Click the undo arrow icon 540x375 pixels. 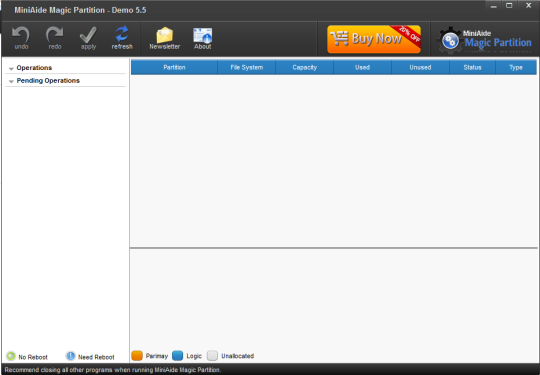21,34
